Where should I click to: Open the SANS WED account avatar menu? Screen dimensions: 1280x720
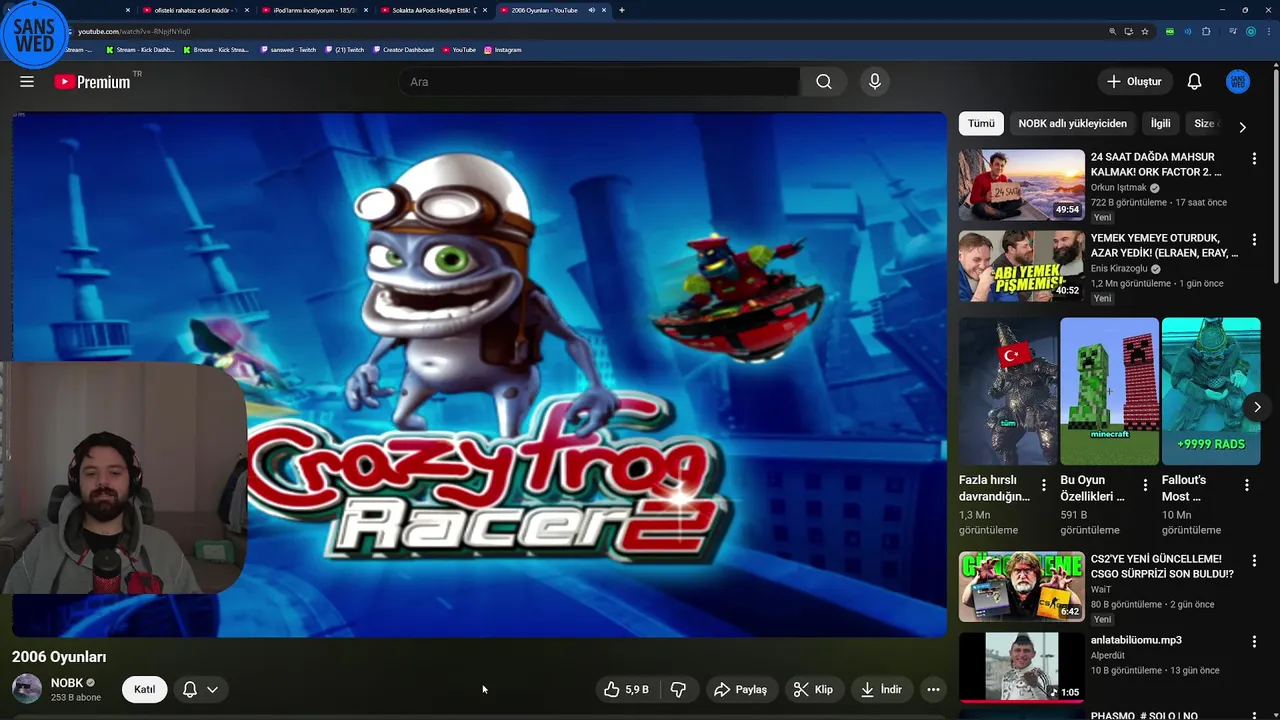click(1238, 82)
